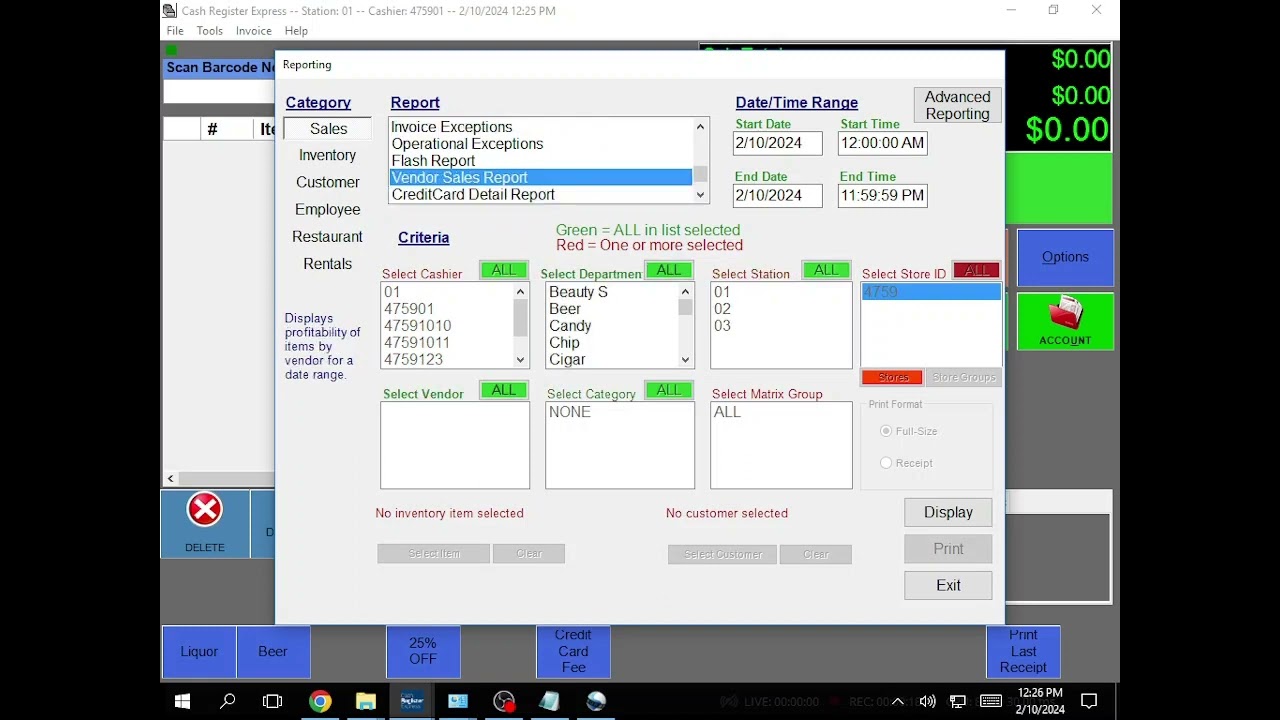1280x720 pixels.
Task: Open the Tools menu
Action: point(210,31)
